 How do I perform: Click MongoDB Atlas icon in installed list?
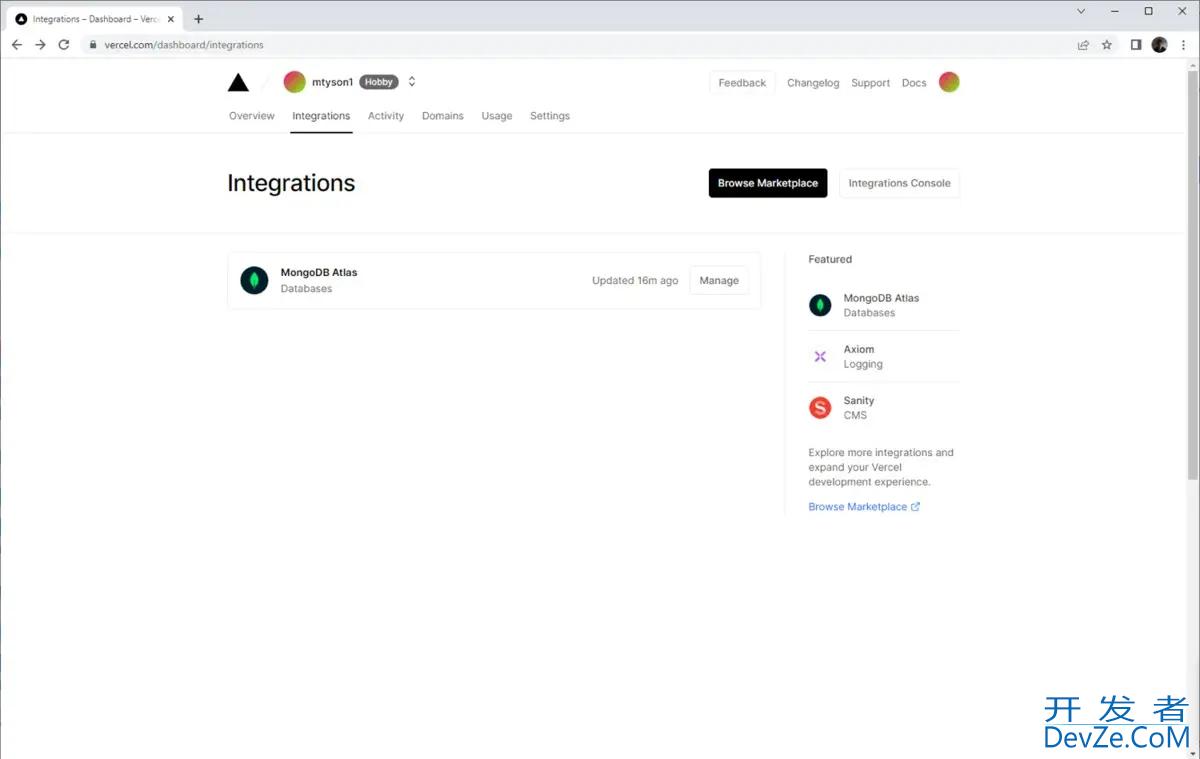tap(254, 280)
